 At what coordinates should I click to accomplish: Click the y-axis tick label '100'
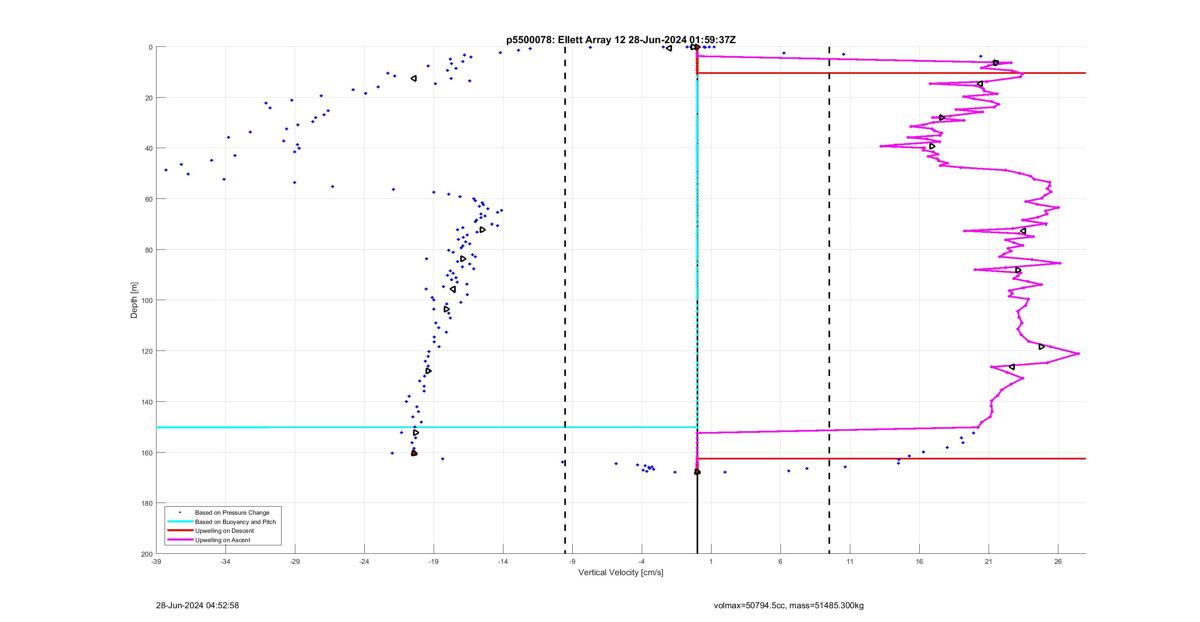pyautogui.click(x=145, y=300)
